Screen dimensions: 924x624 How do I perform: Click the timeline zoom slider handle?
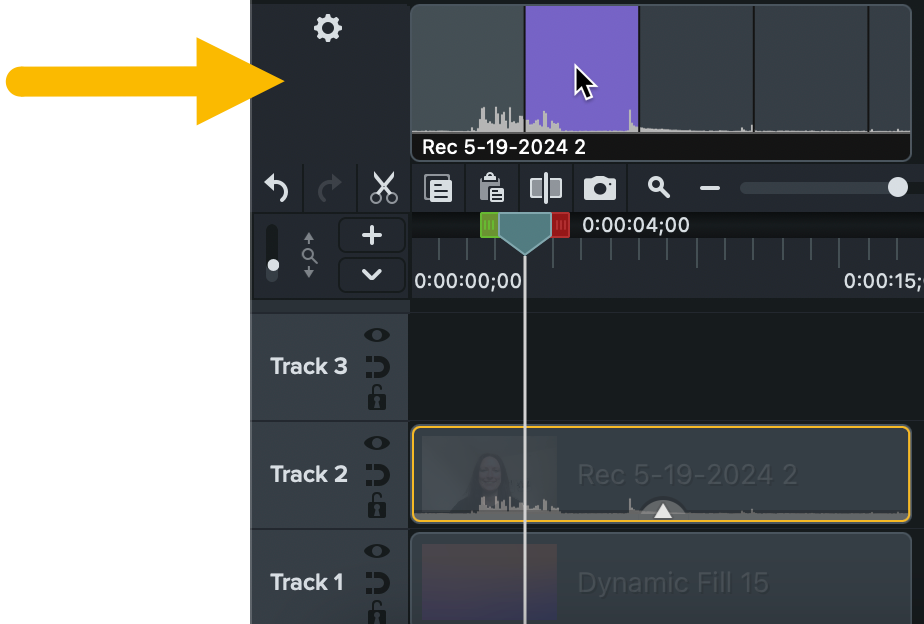coord(897,187)
